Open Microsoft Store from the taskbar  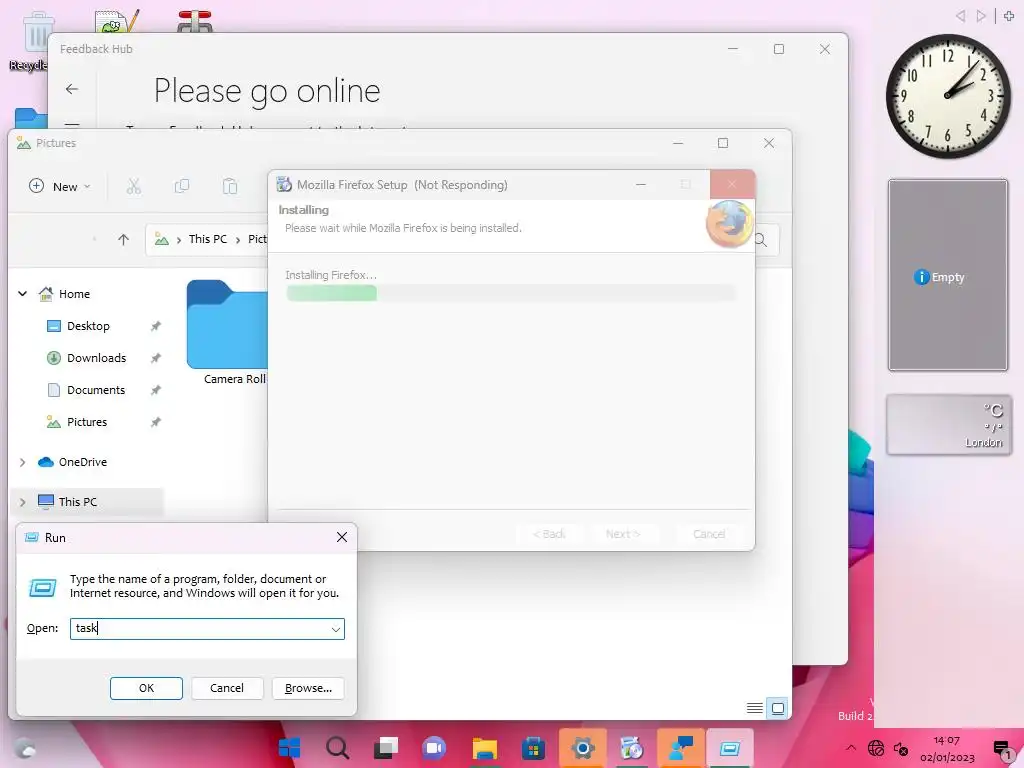534,748
